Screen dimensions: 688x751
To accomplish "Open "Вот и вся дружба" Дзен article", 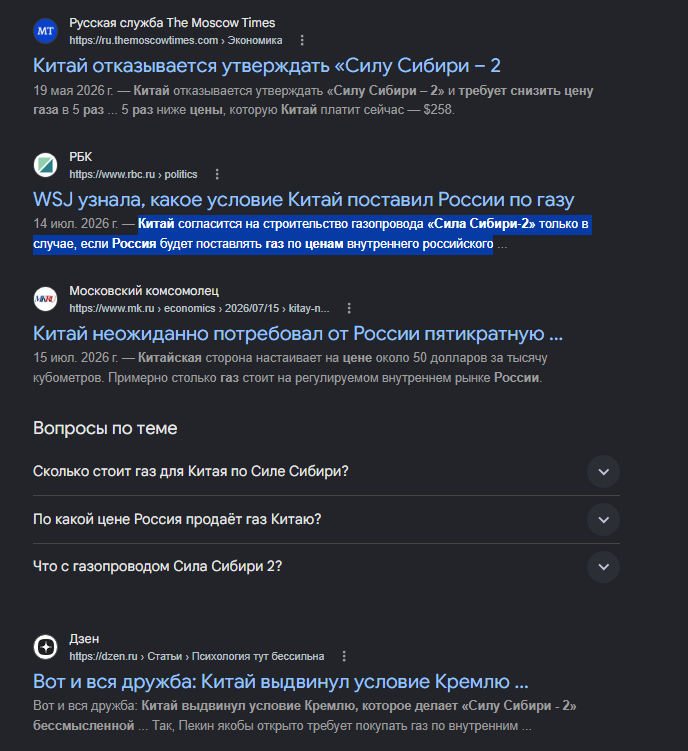I will [x=281, y=682].
